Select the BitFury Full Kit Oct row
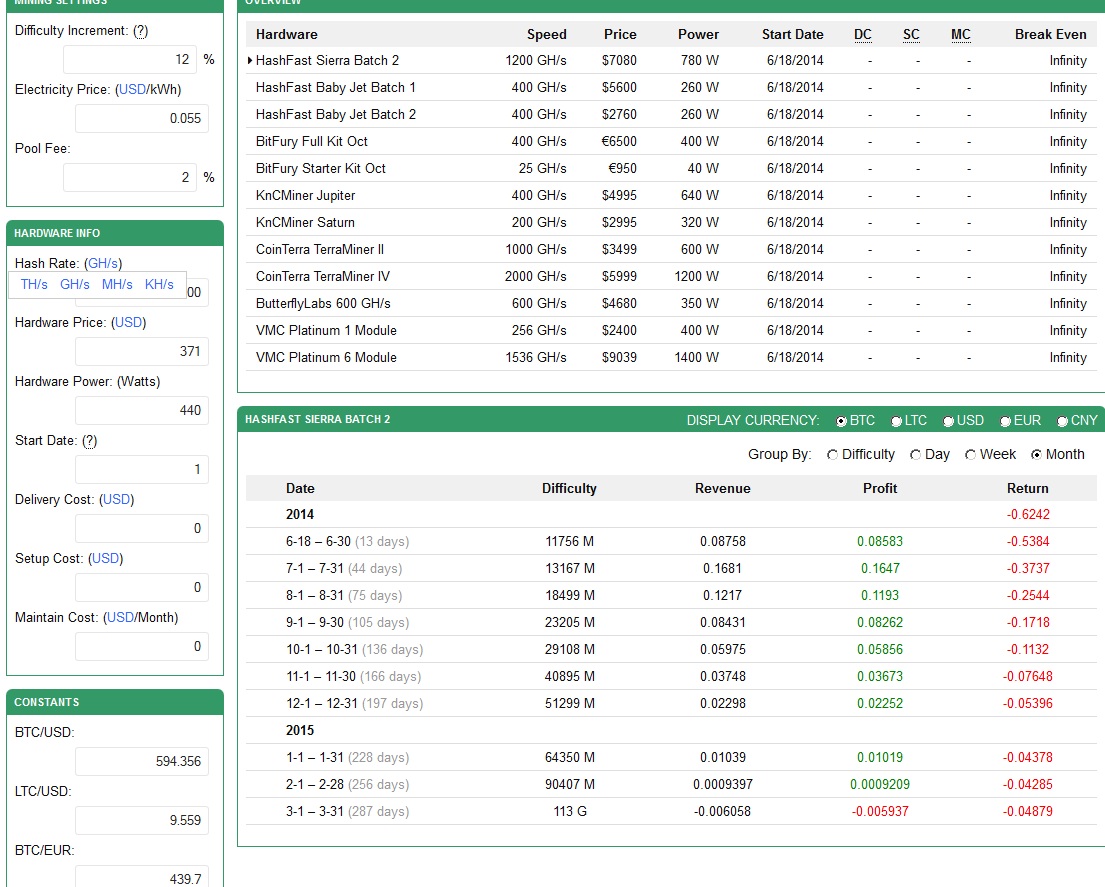 tap(671, 142)
